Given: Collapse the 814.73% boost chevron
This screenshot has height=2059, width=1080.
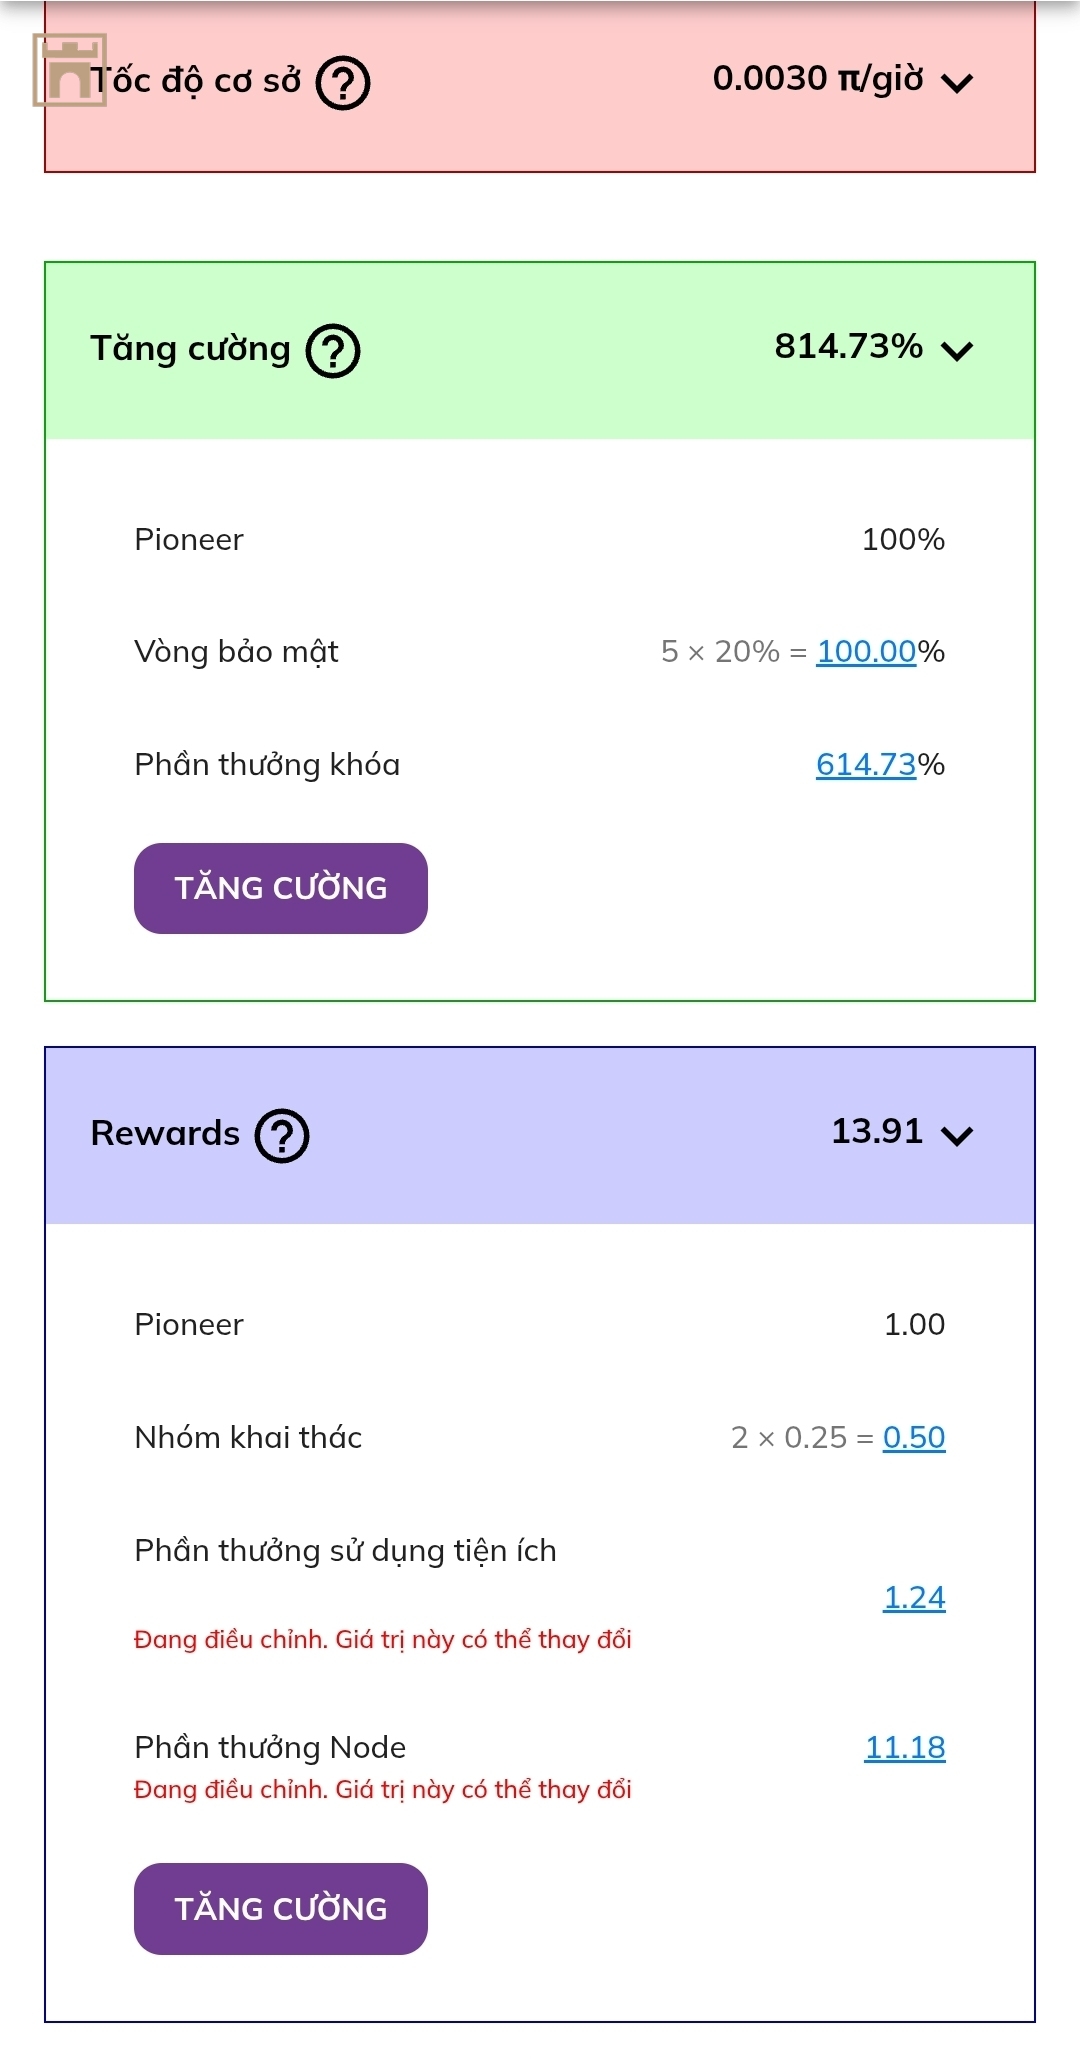Looking at the screenshot, I should [x=957, y=351].
